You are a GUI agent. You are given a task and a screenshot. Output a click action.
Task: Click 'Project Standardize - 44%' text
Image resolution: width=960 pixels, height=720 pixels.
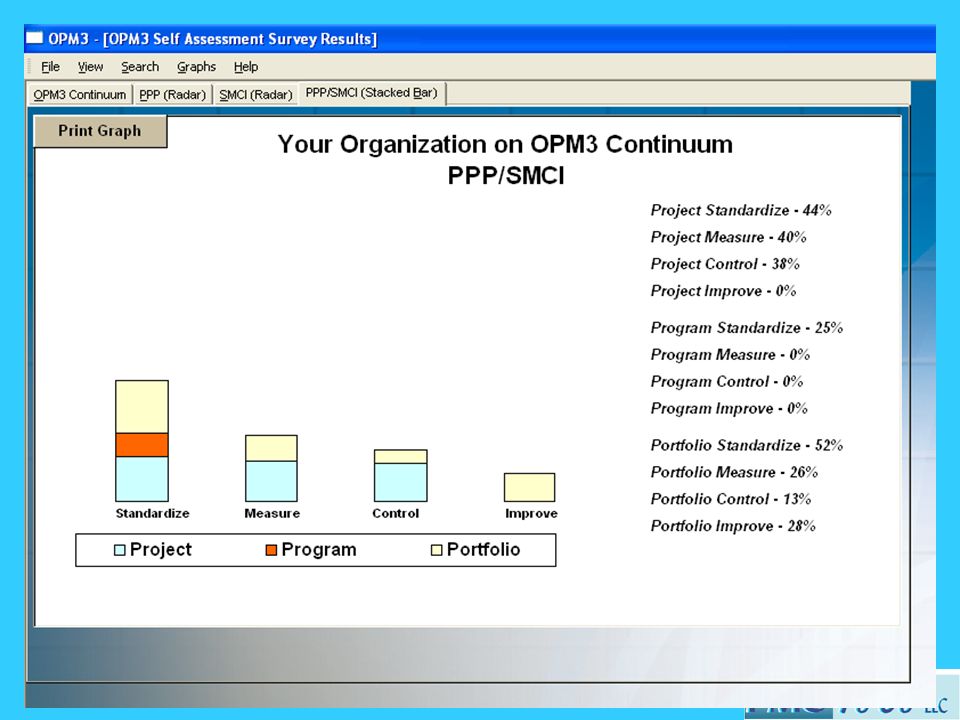click(x=741, y=211)
